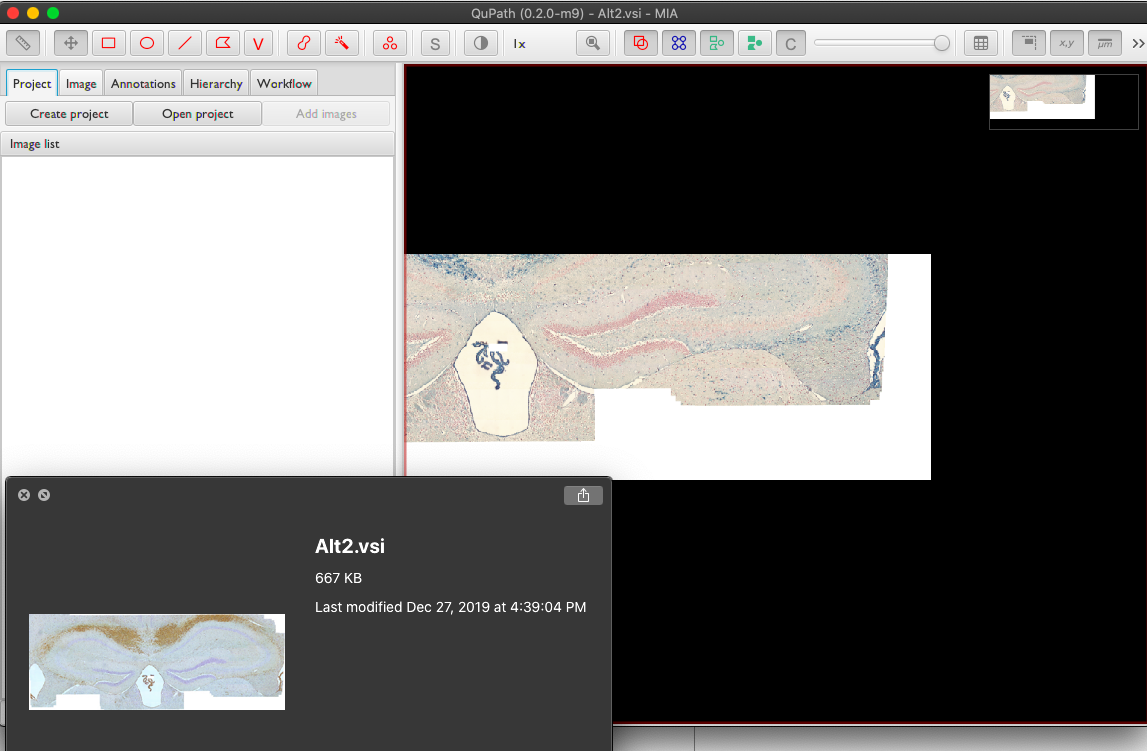Screen dimensions: 1147x751
Task: Switch to the Hierarchy tab
Action: click(215, 83)
